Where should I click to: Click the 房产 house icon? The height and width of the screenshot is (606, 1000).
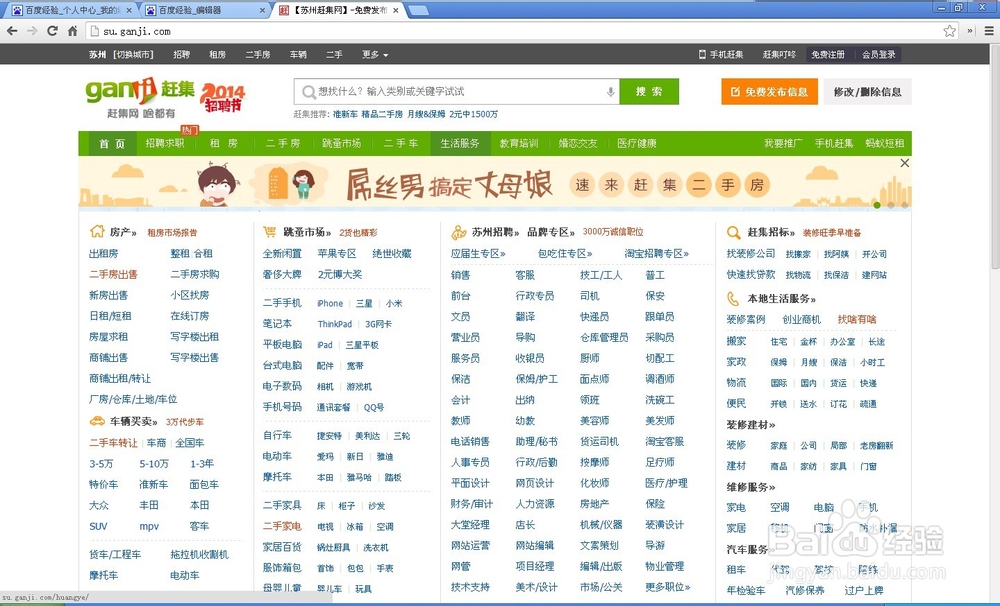[x=97, y=231]
